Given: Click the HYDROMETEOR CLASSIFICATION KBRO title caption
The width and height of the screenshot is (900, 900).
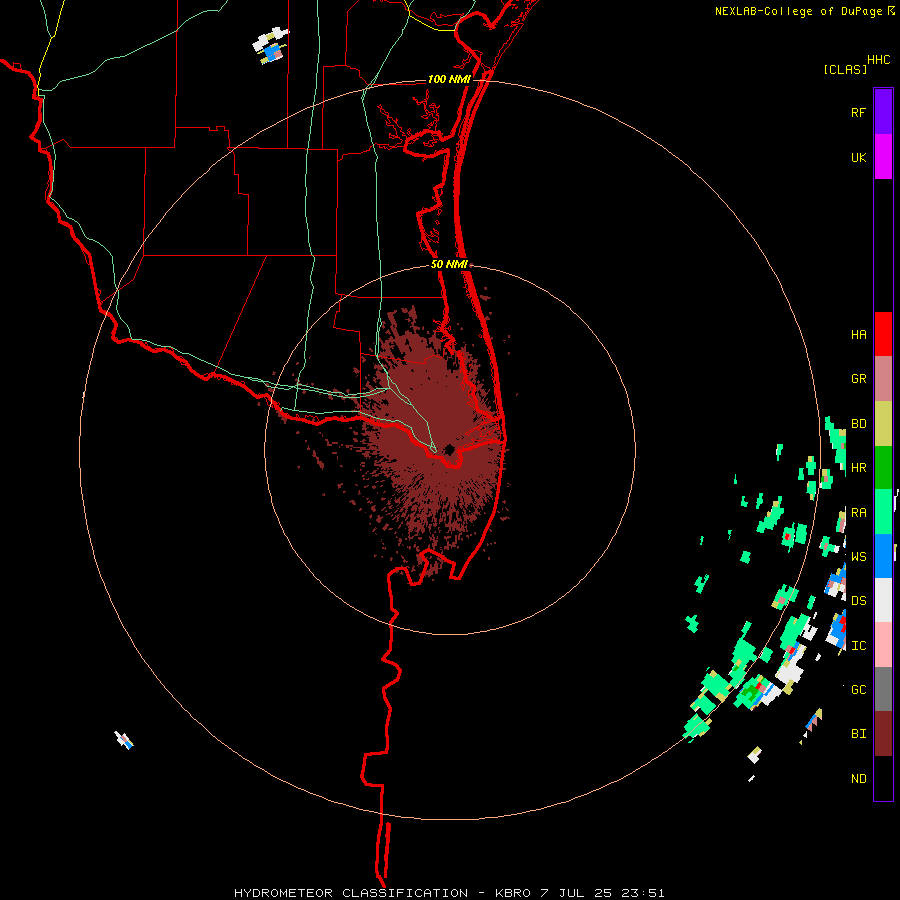Looking at the screenshot, I should pos(449,893).
